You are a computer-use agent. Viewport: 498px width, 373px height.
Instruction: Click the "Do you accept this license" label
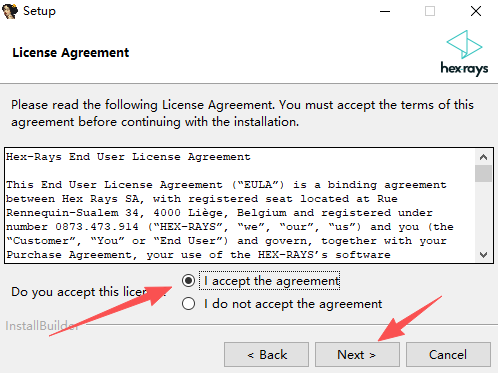(80, 292)
